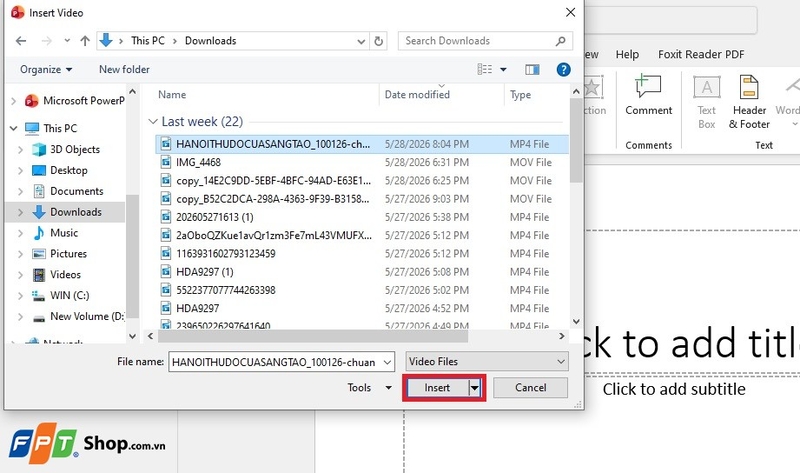Viewport: 800px width, 473px height.
Task: Close the Insert Video dialog
Action: tap(570, 12)
